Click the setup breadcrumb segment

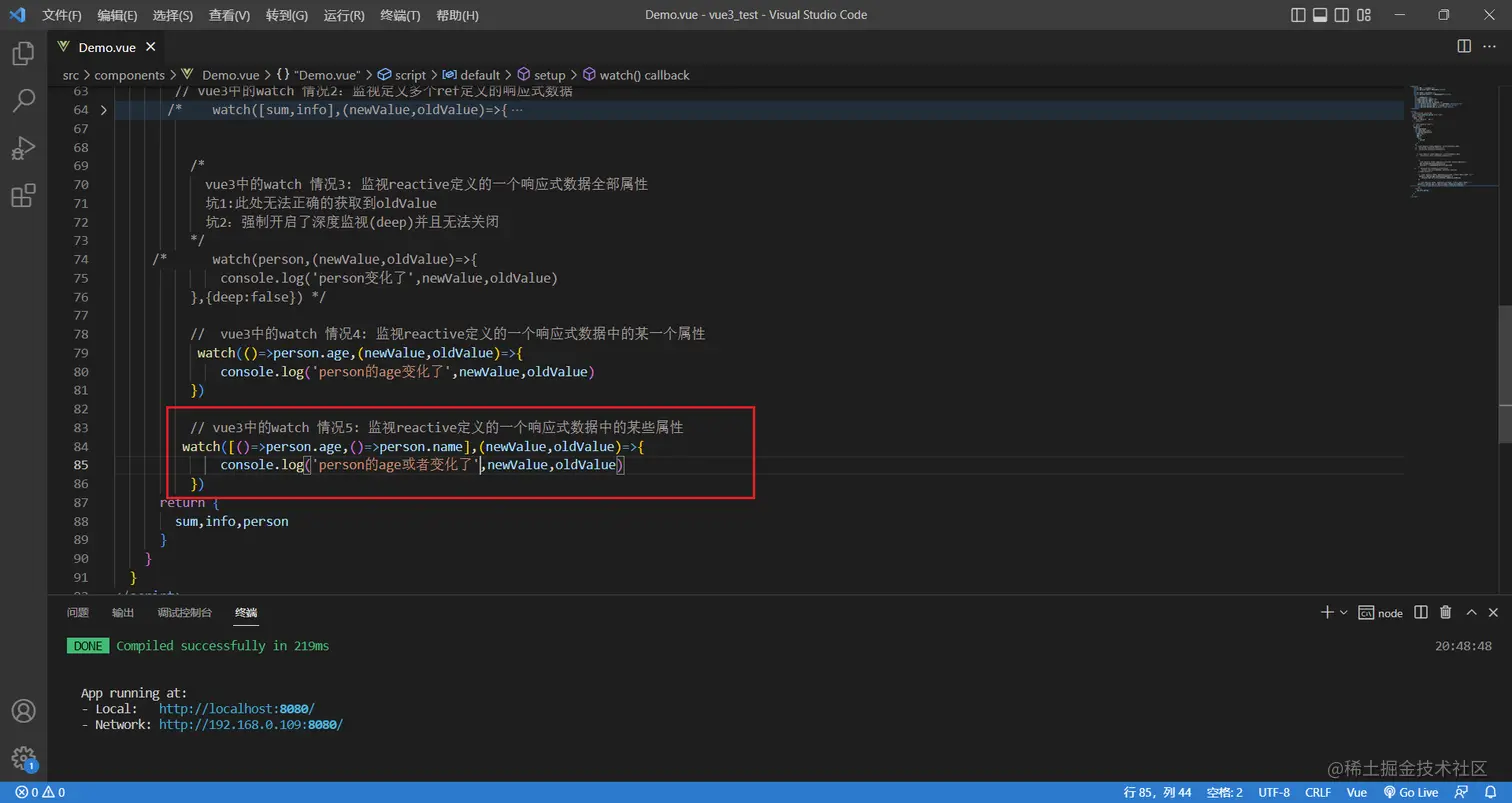click(x=541, y=75)
